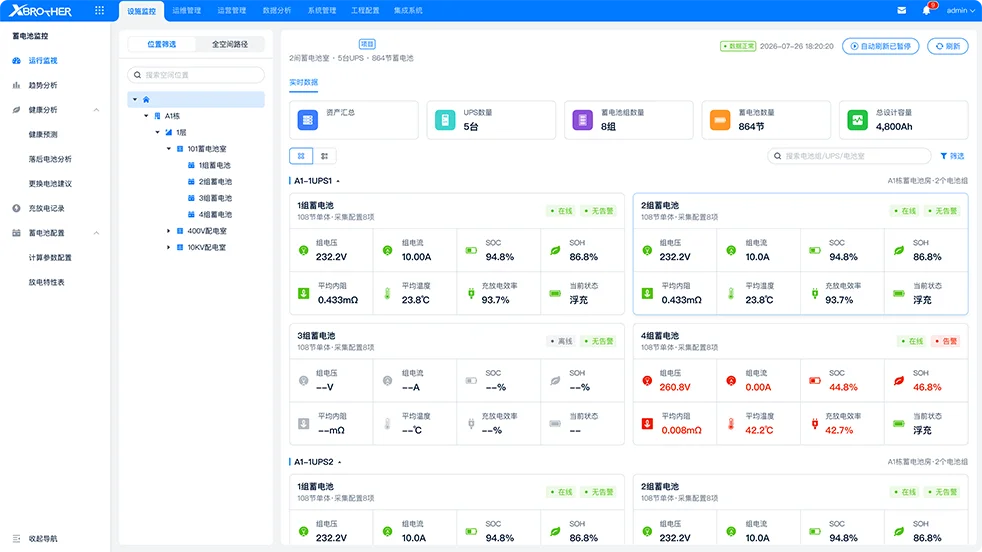This screenshot has width=982, height=552.
Task: Open the admin user dropdown
Action: pos(960,11)
